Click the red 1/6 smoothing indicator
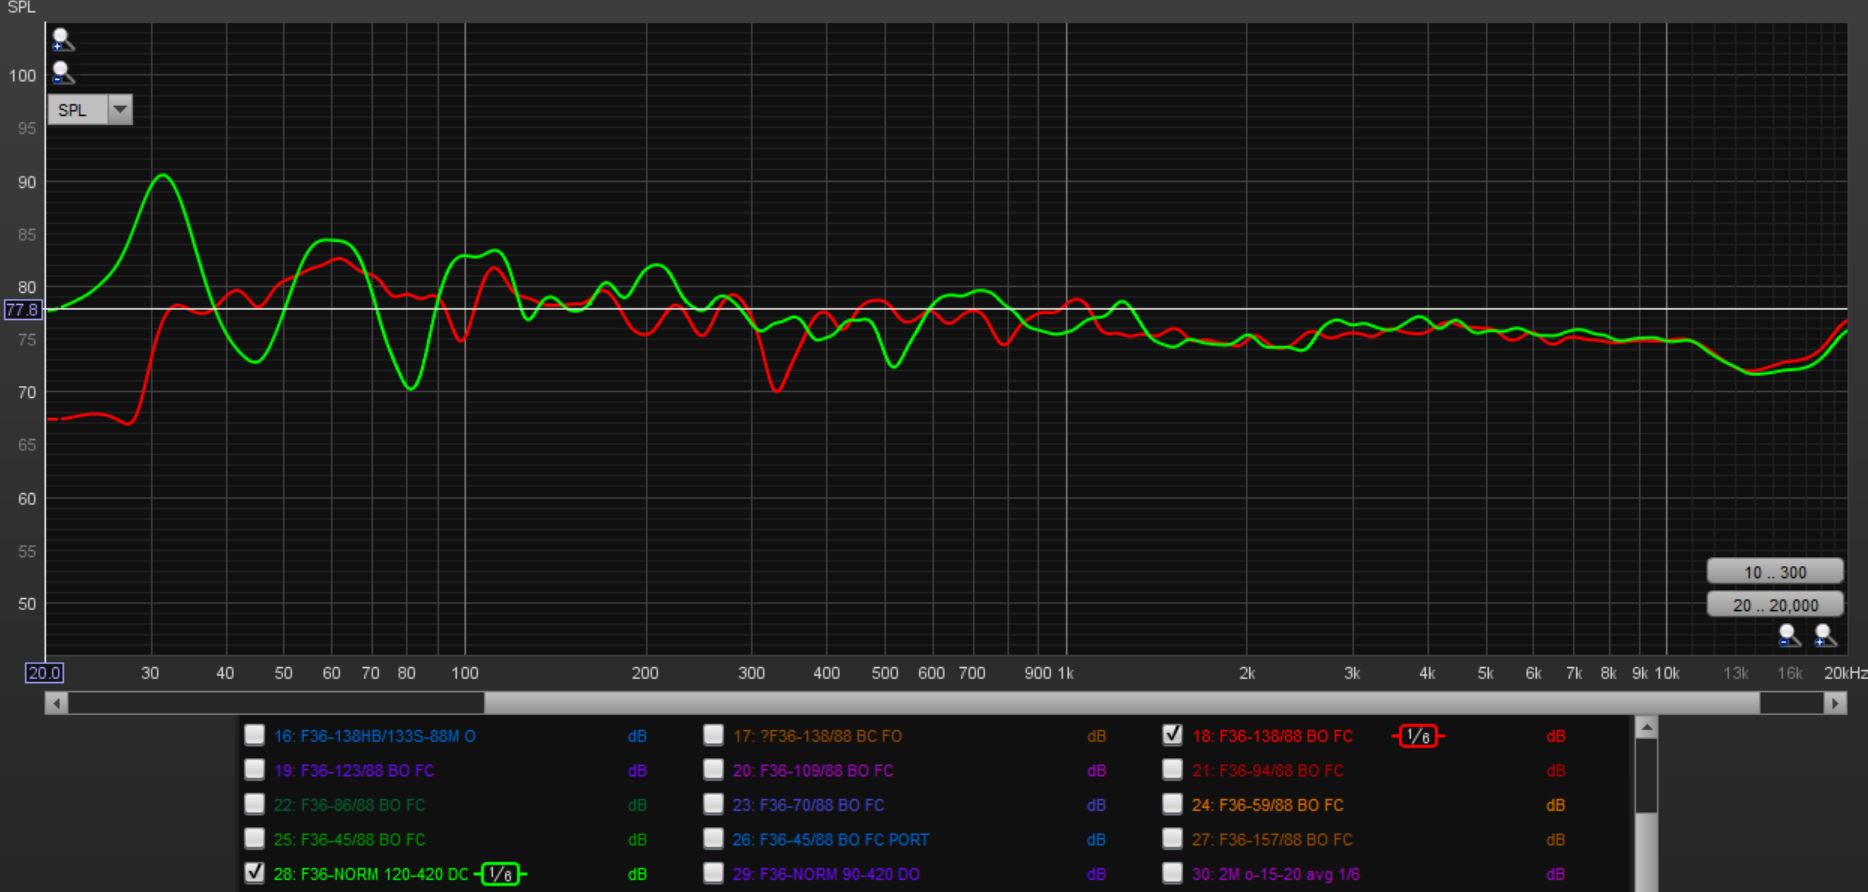 point(1417,737)
